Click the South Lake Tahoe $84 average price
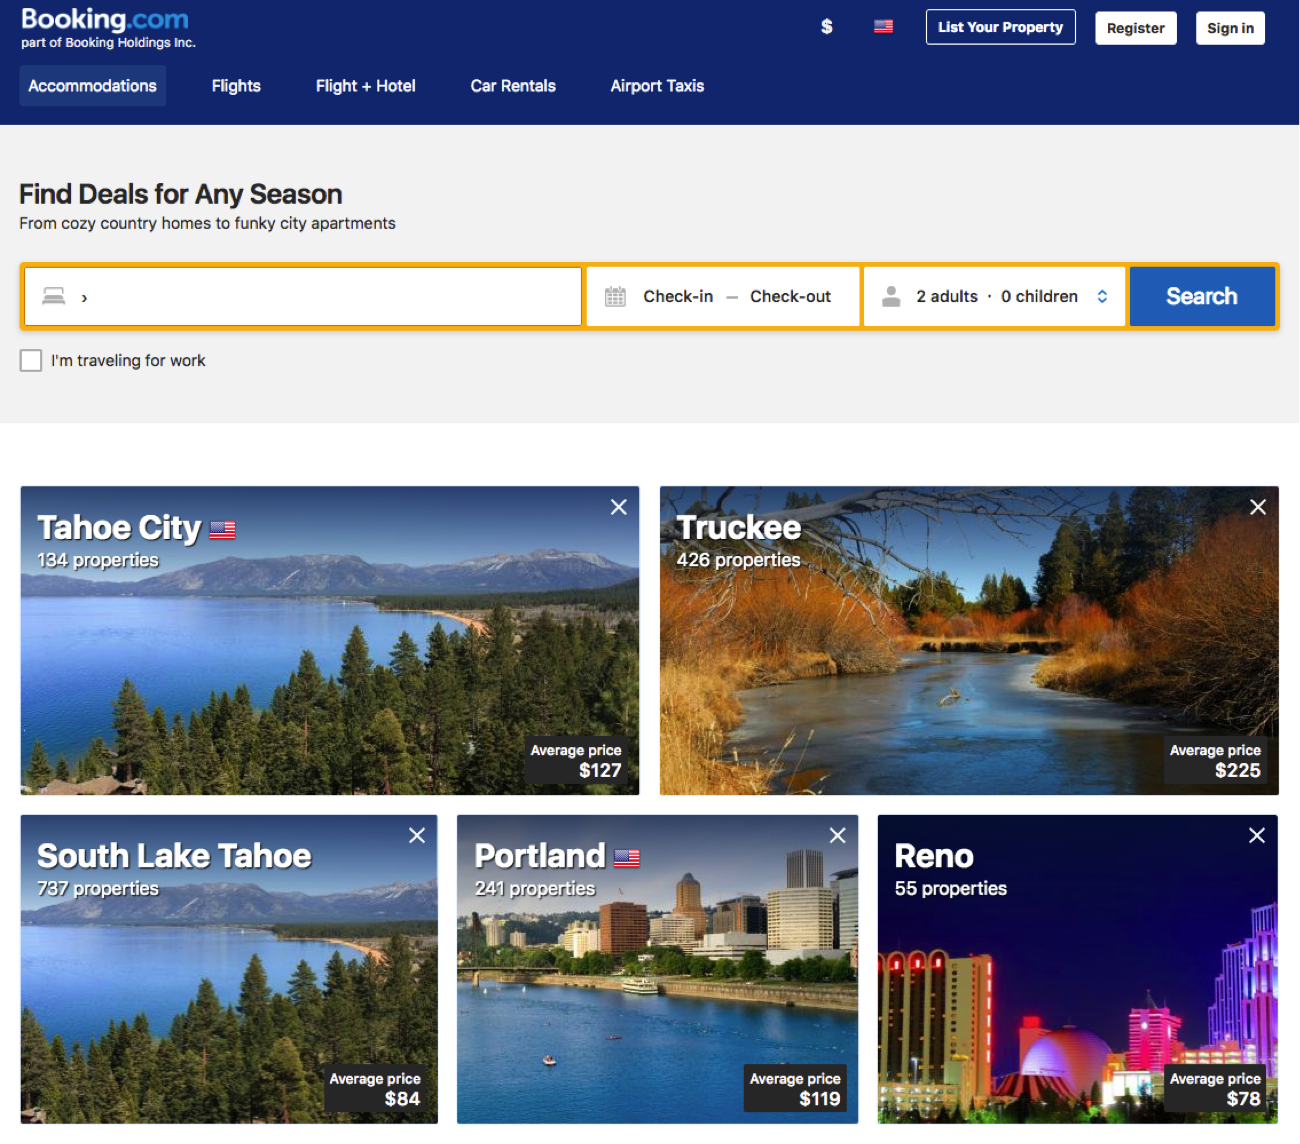The width and height of the screenshot is (1300, 1144). coord(375,1089)
